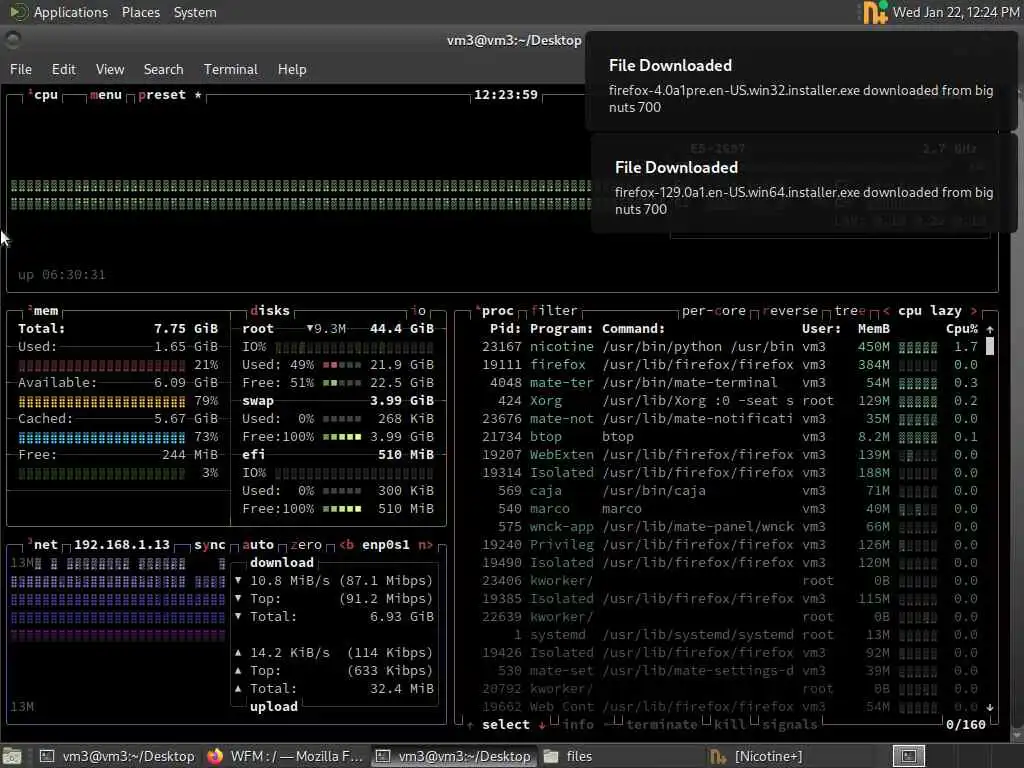Click net zero option
Viewport: 1024px width, 768px height.
click(306, 545)
